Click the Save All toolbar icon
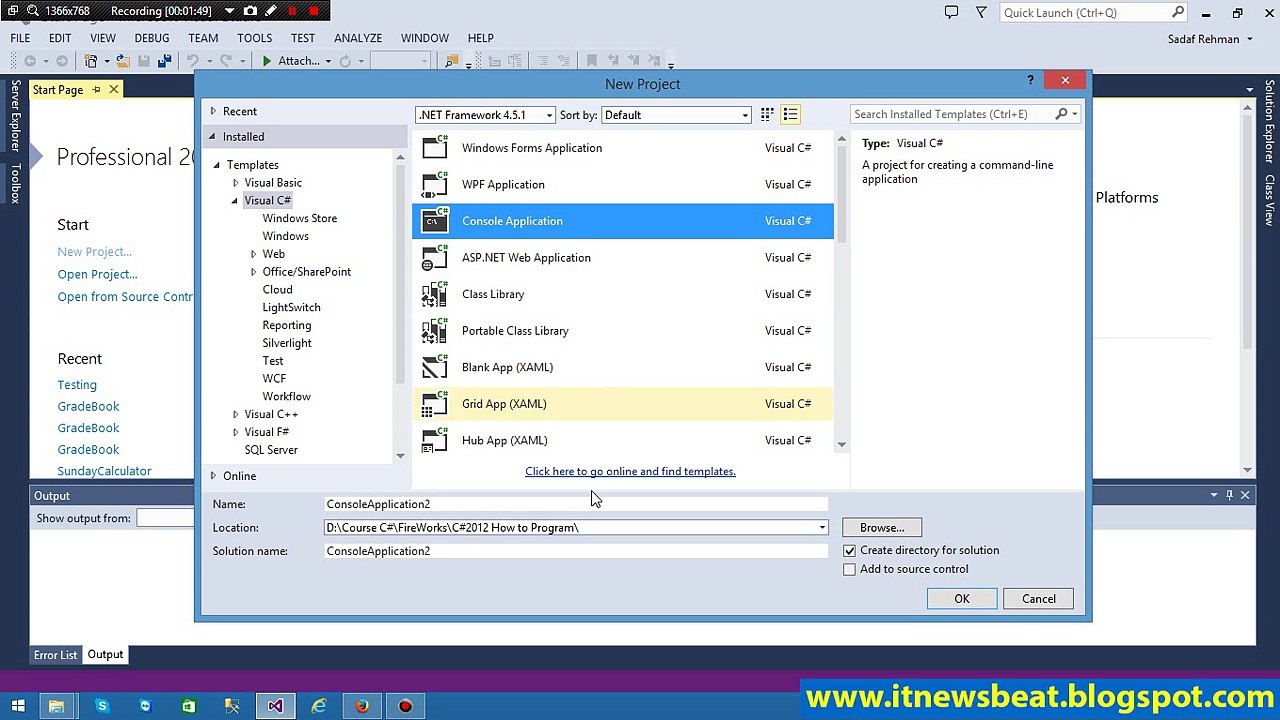The width and height of the screenshot is (1280, 720). (164, 61)
